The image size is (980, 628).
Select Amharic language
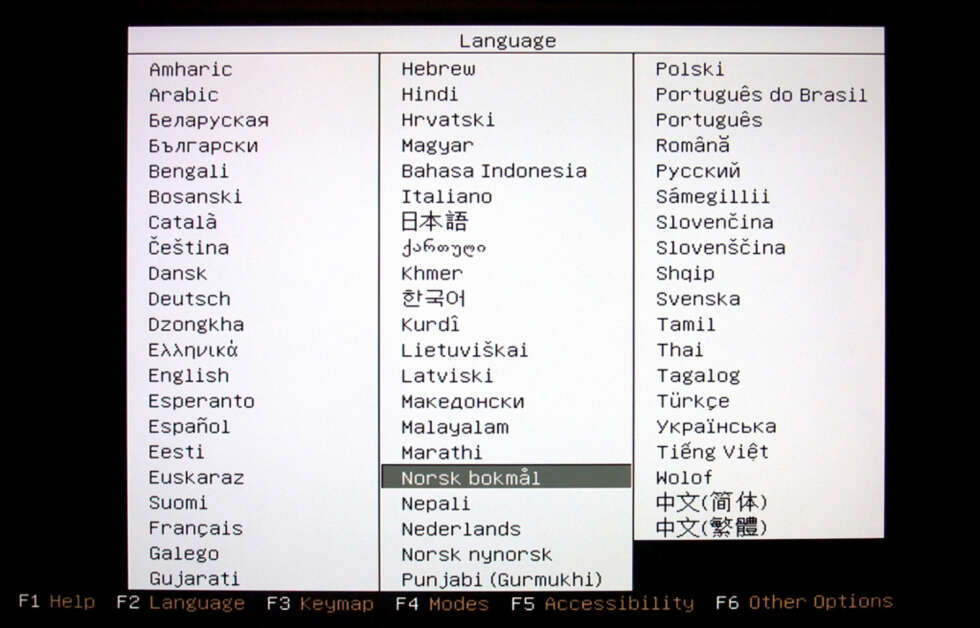[x=191, y=69]
